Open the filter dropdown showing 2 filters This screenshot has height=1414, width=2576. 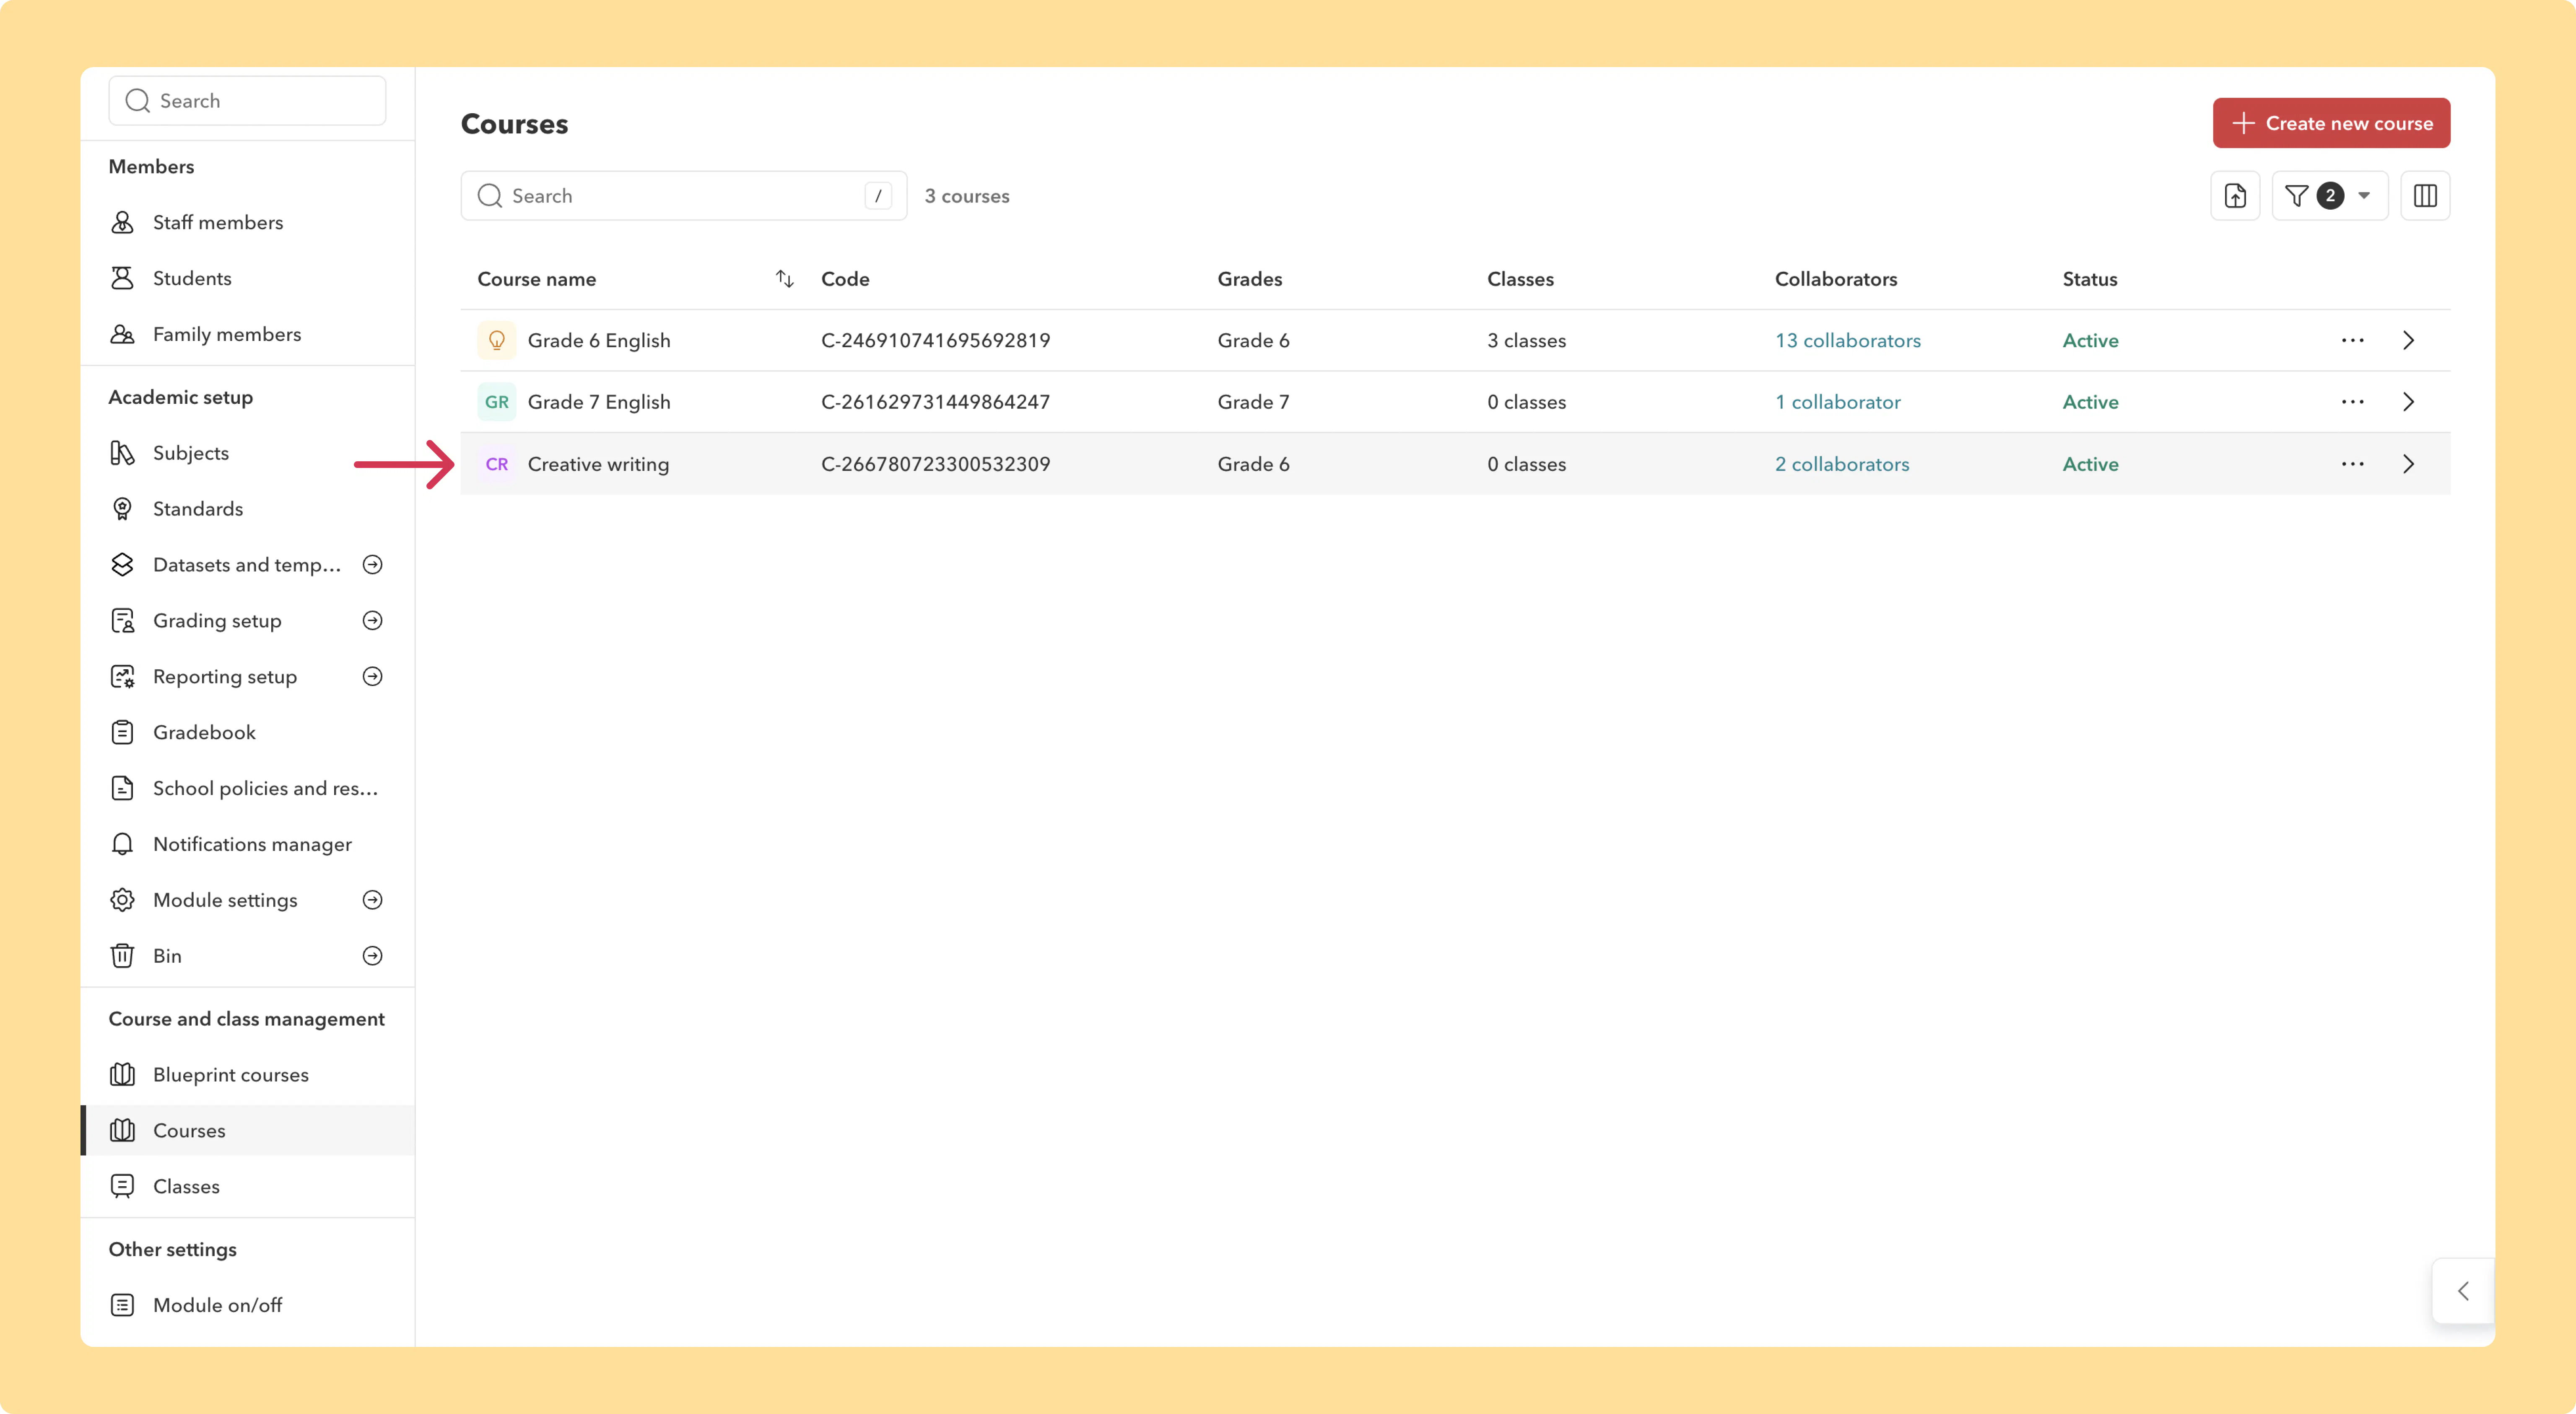[2330, 196]
